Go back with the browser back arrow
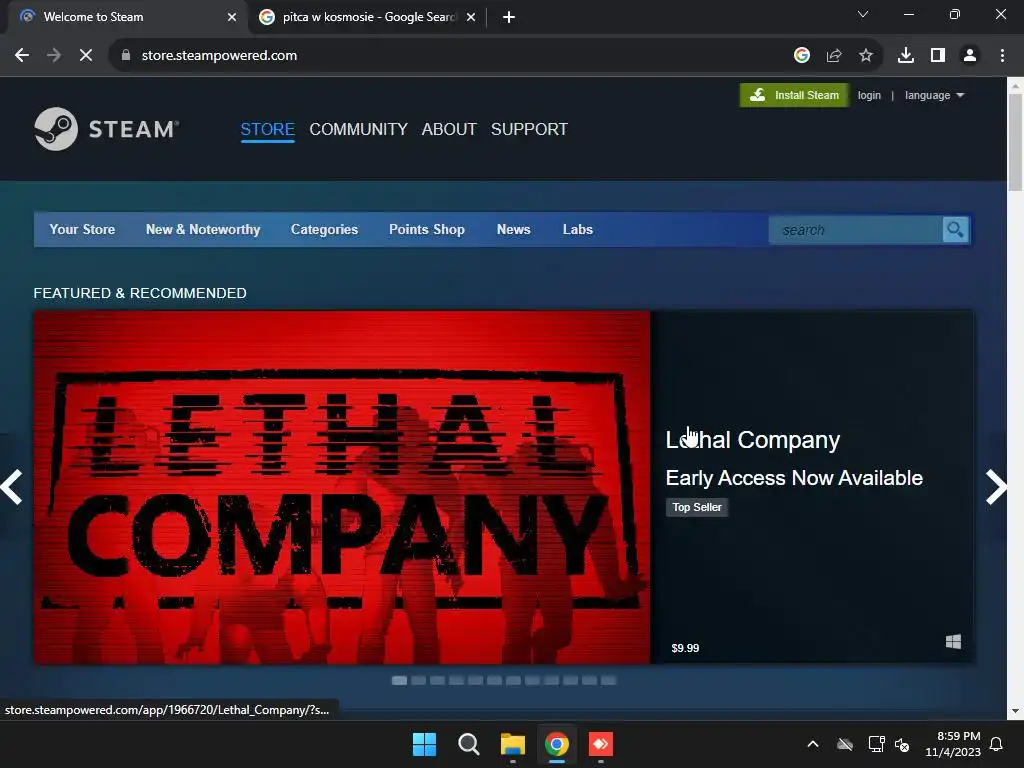The width and height of the screenshot is (1024, 768). click(x=22, y=56)
